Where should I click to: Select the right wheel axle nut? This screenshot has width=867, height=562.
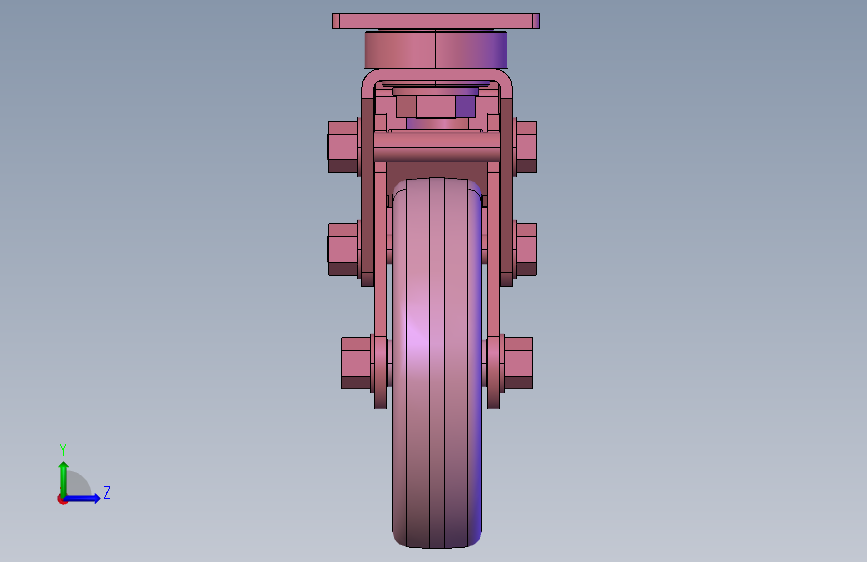518,363
